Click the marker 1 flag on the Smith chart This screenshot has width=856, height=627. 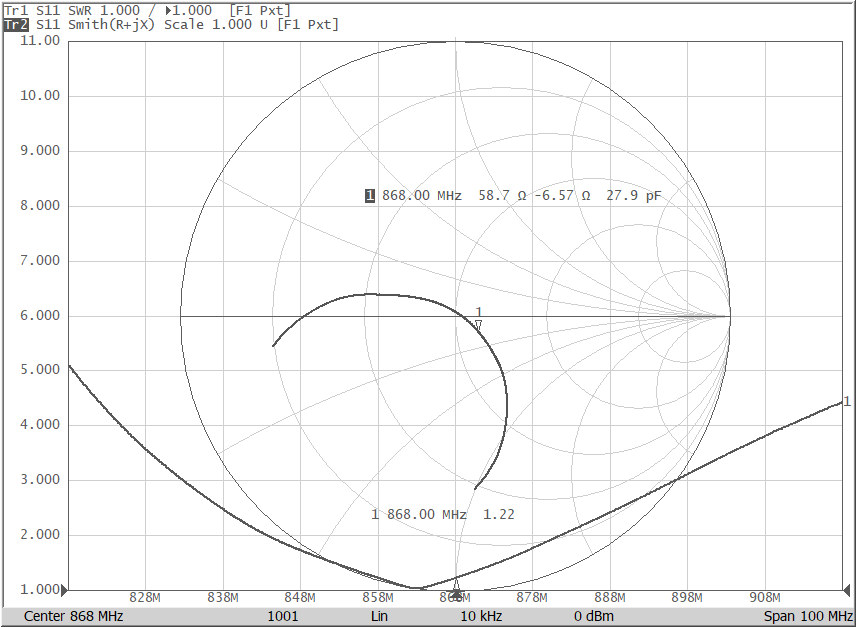pyautogui.click(x=477, y=318)
